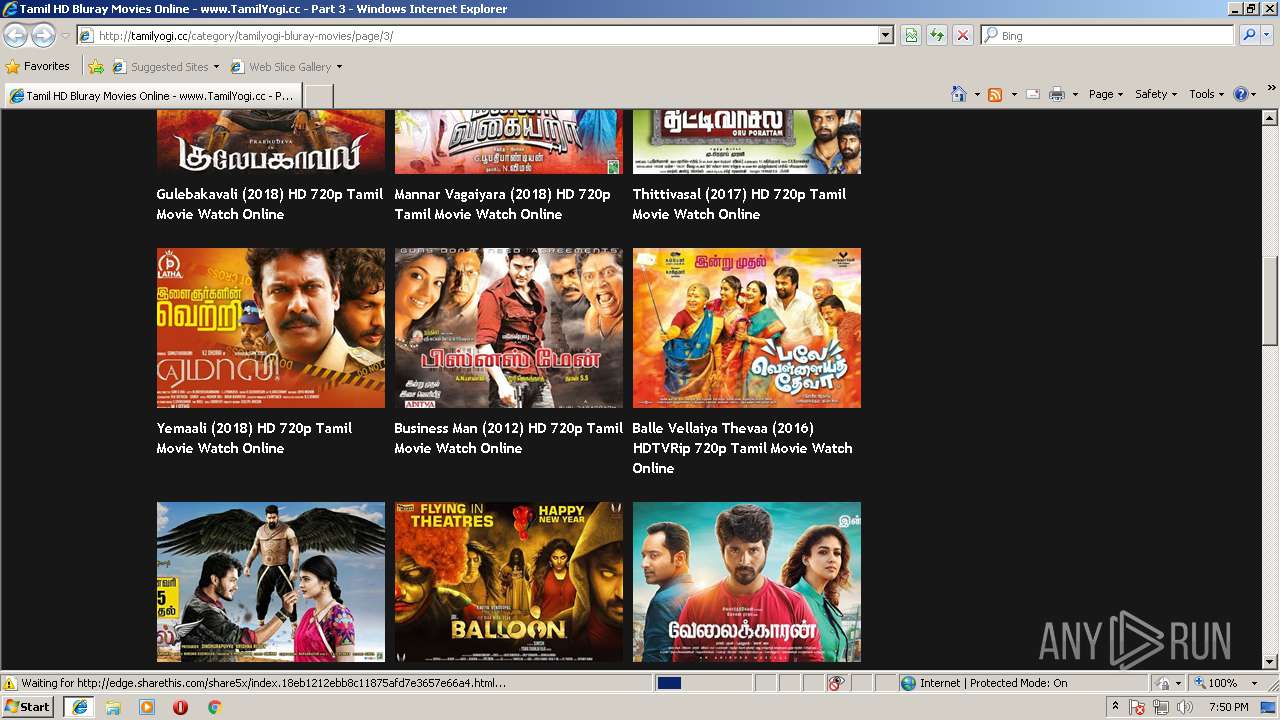
Task: Open the Tools menu
Action: pyautogui.click(x=1207, y=94)
